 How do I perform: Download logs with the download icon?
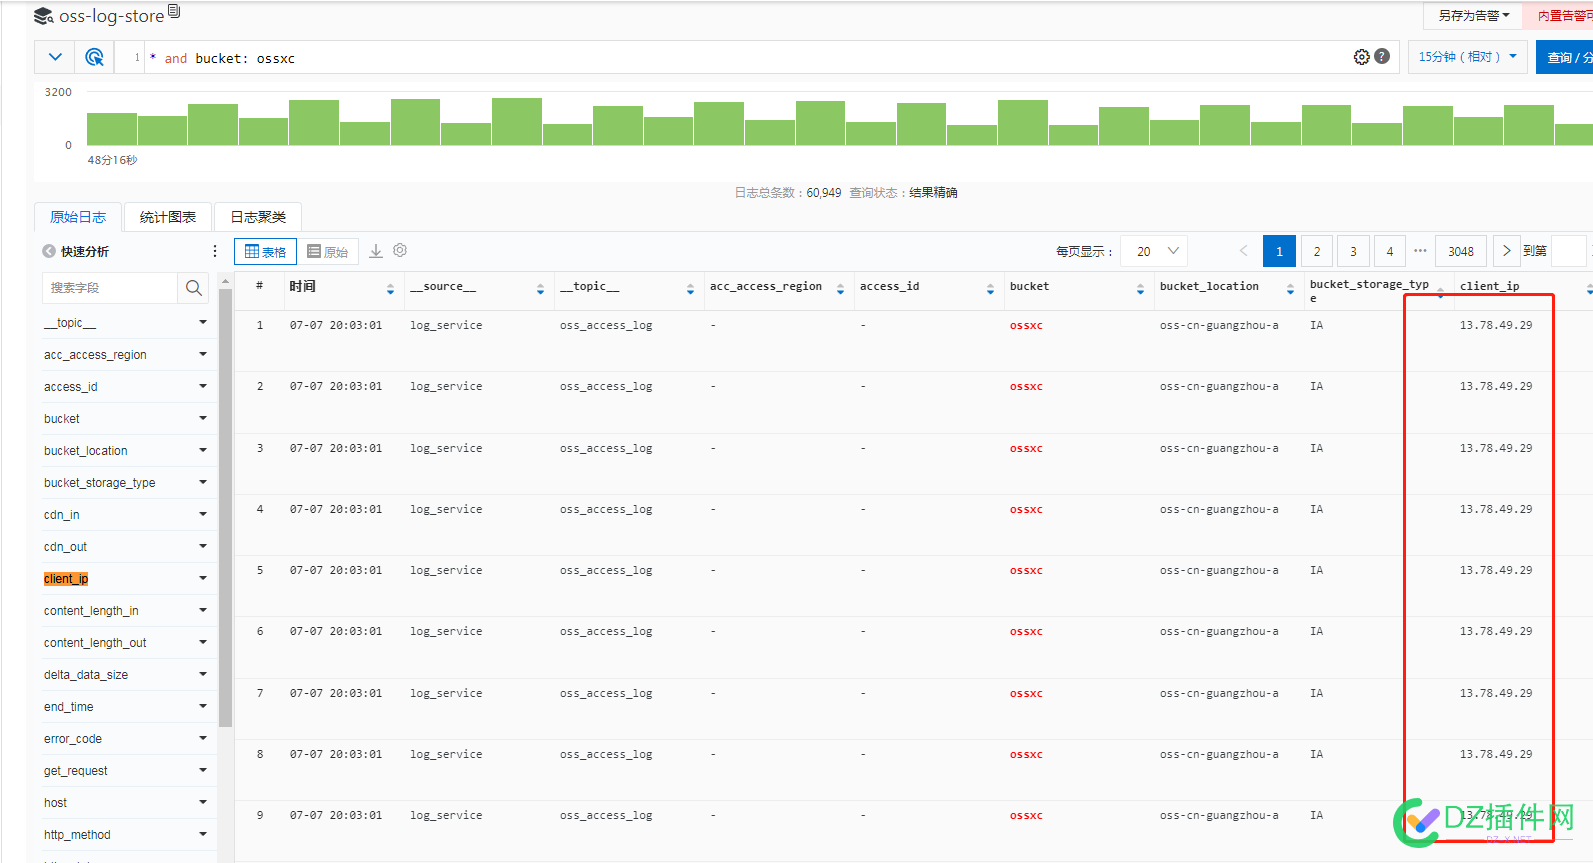[x=376, y=251]
